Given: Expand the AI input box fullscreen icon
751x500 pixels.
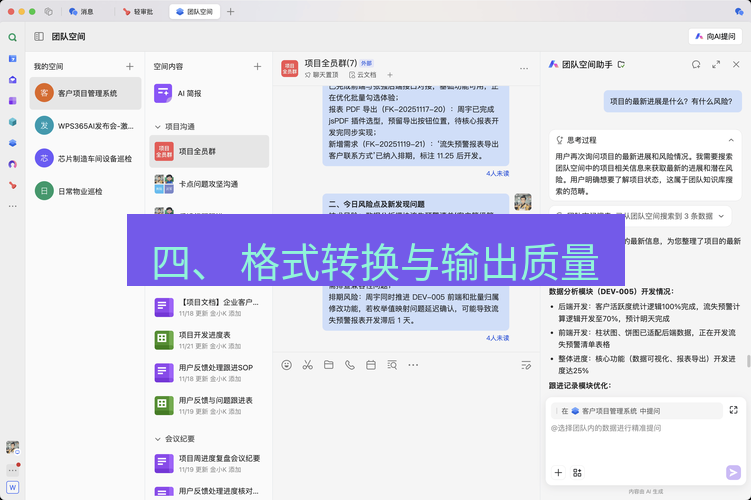Looking at the screenshot, I should pos(733,410).
